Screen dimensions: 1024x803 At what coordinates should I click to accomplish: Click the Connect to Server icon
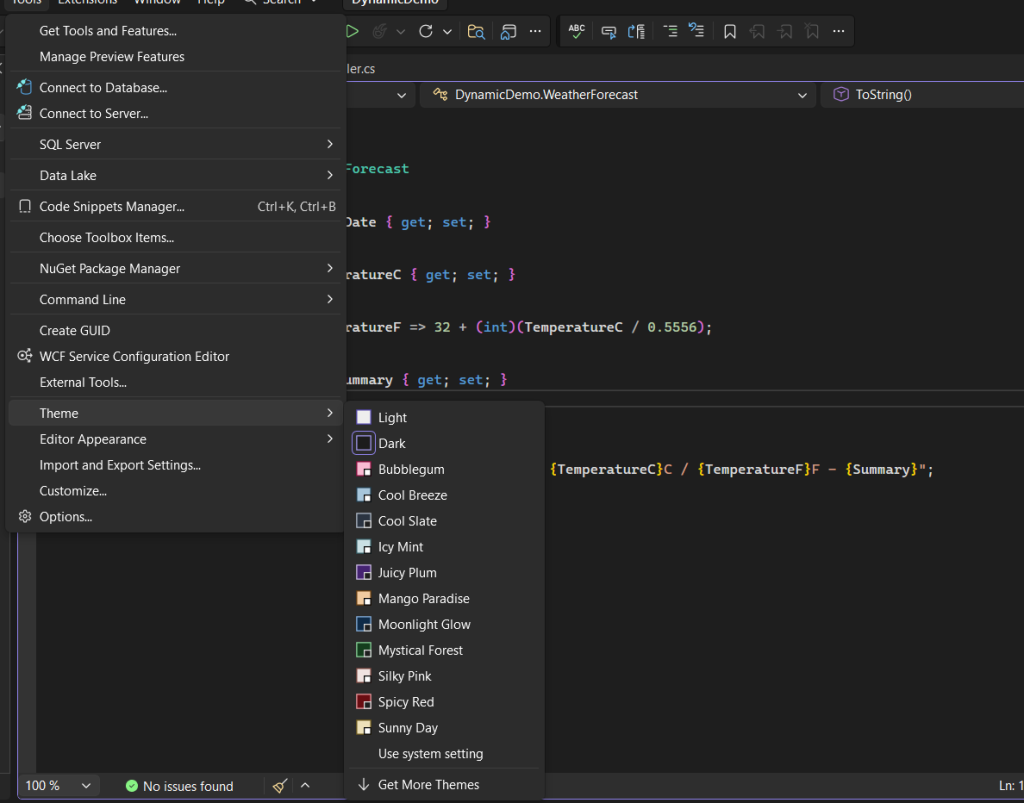pos(24,113)
